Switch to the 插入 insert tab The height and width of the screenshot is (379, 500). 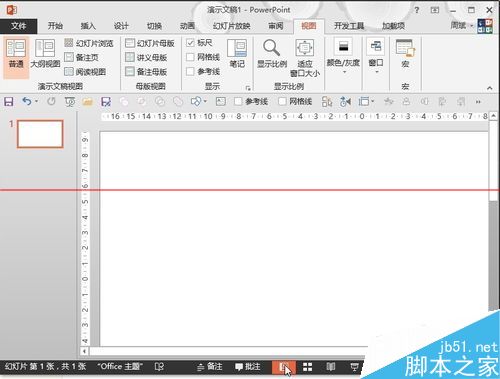click(x=88, y=26)
